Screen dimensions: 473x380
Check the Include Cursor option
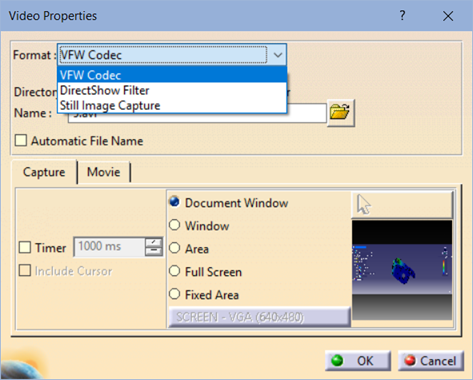pos(25,271)
